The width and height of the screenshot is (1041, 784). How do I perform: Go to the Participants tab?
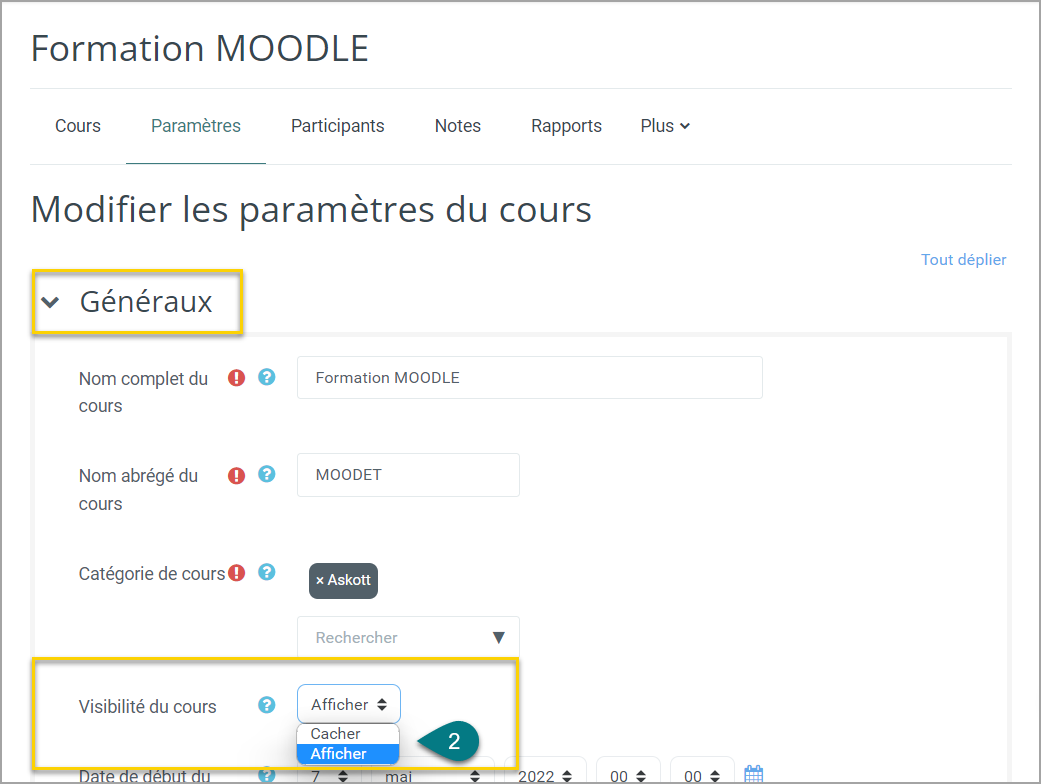(337, 126)
